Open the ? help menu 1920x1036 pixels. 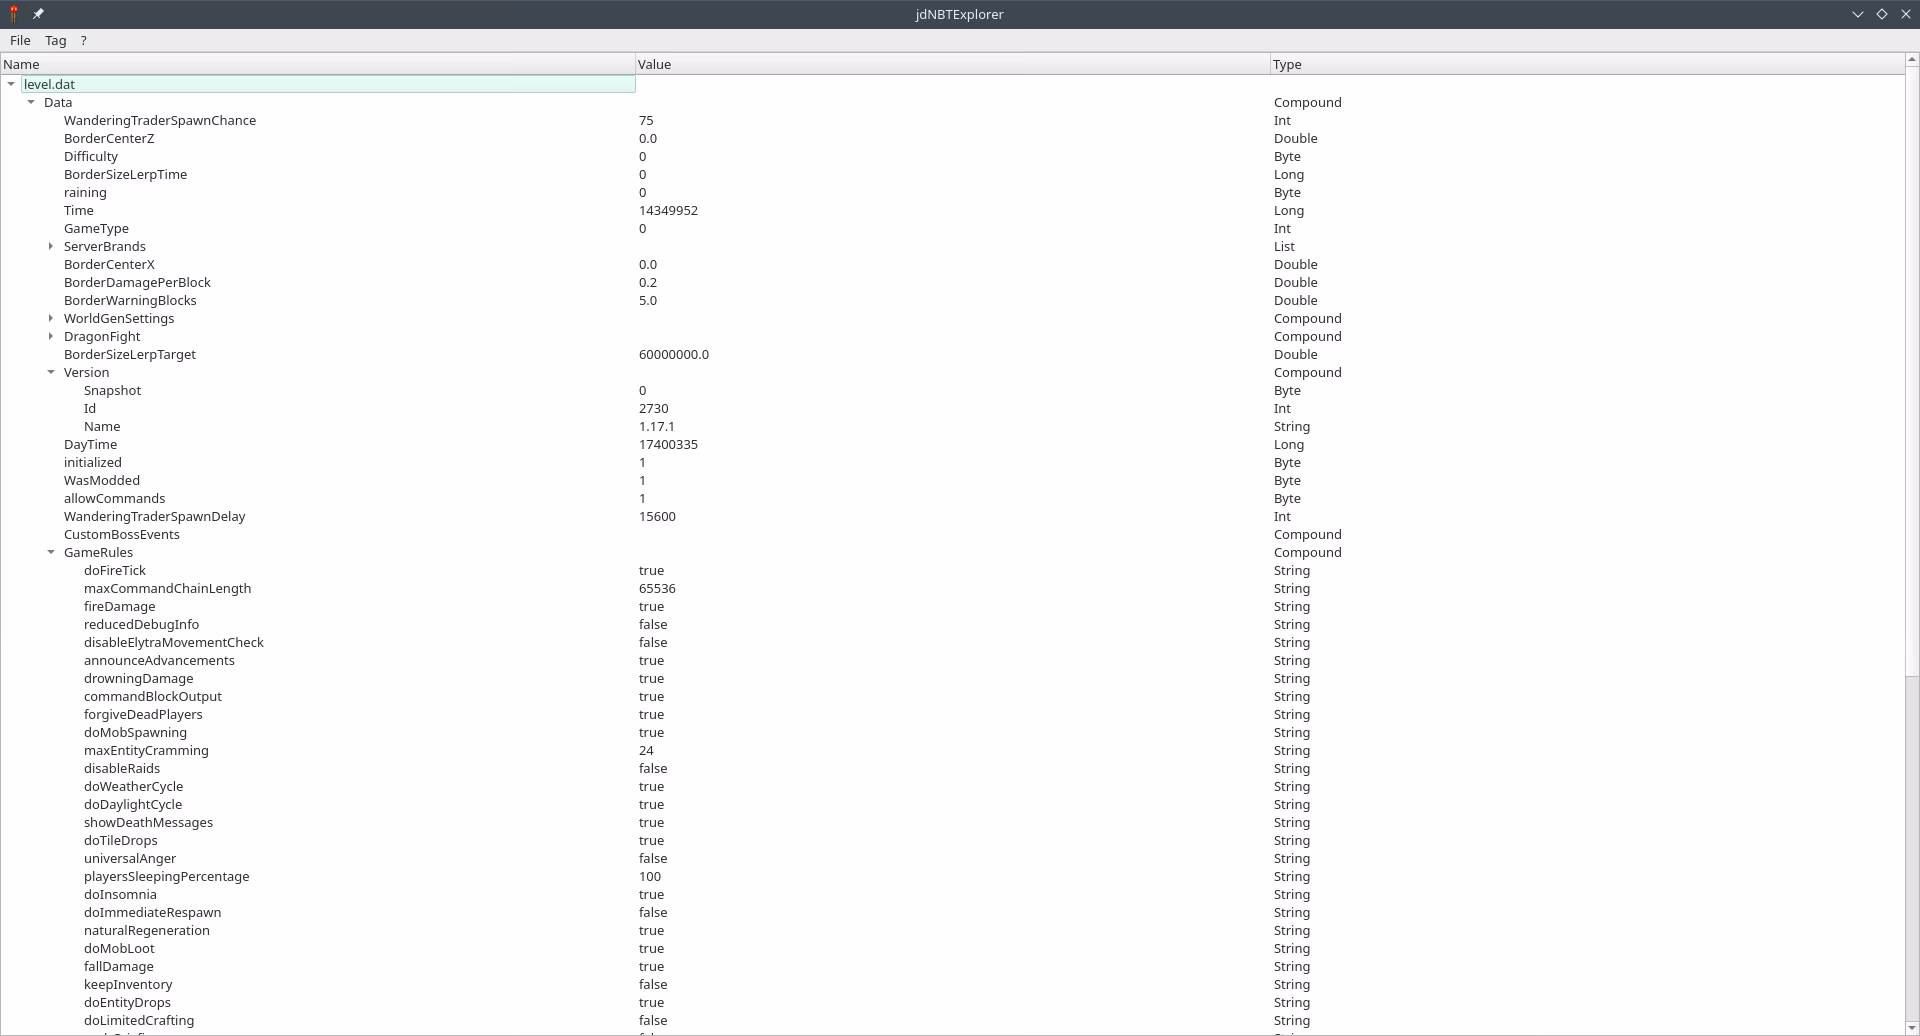(84, 41)
